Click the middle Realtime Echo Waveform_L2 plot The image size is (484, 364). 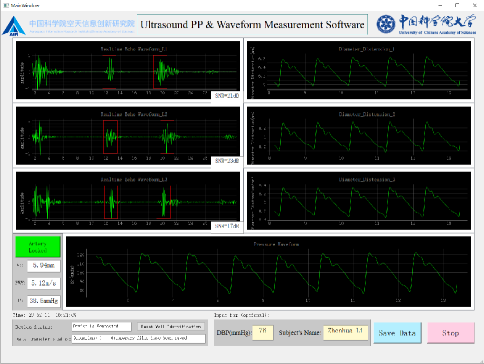(x=128, y=135)
